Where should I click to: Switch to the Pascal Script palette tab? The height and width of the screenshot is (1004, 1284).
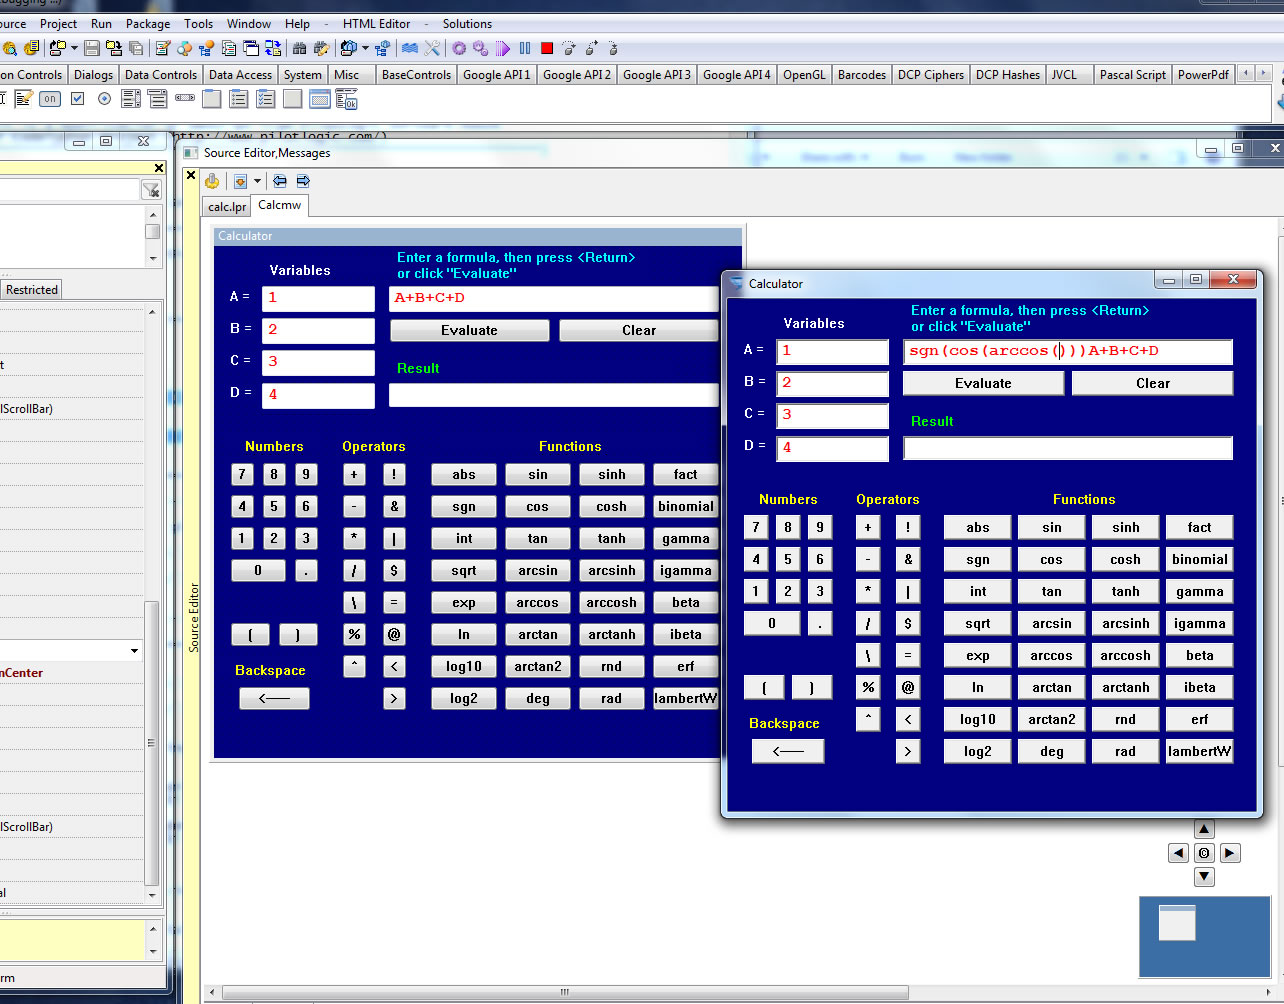click(x=1132, y=75)
